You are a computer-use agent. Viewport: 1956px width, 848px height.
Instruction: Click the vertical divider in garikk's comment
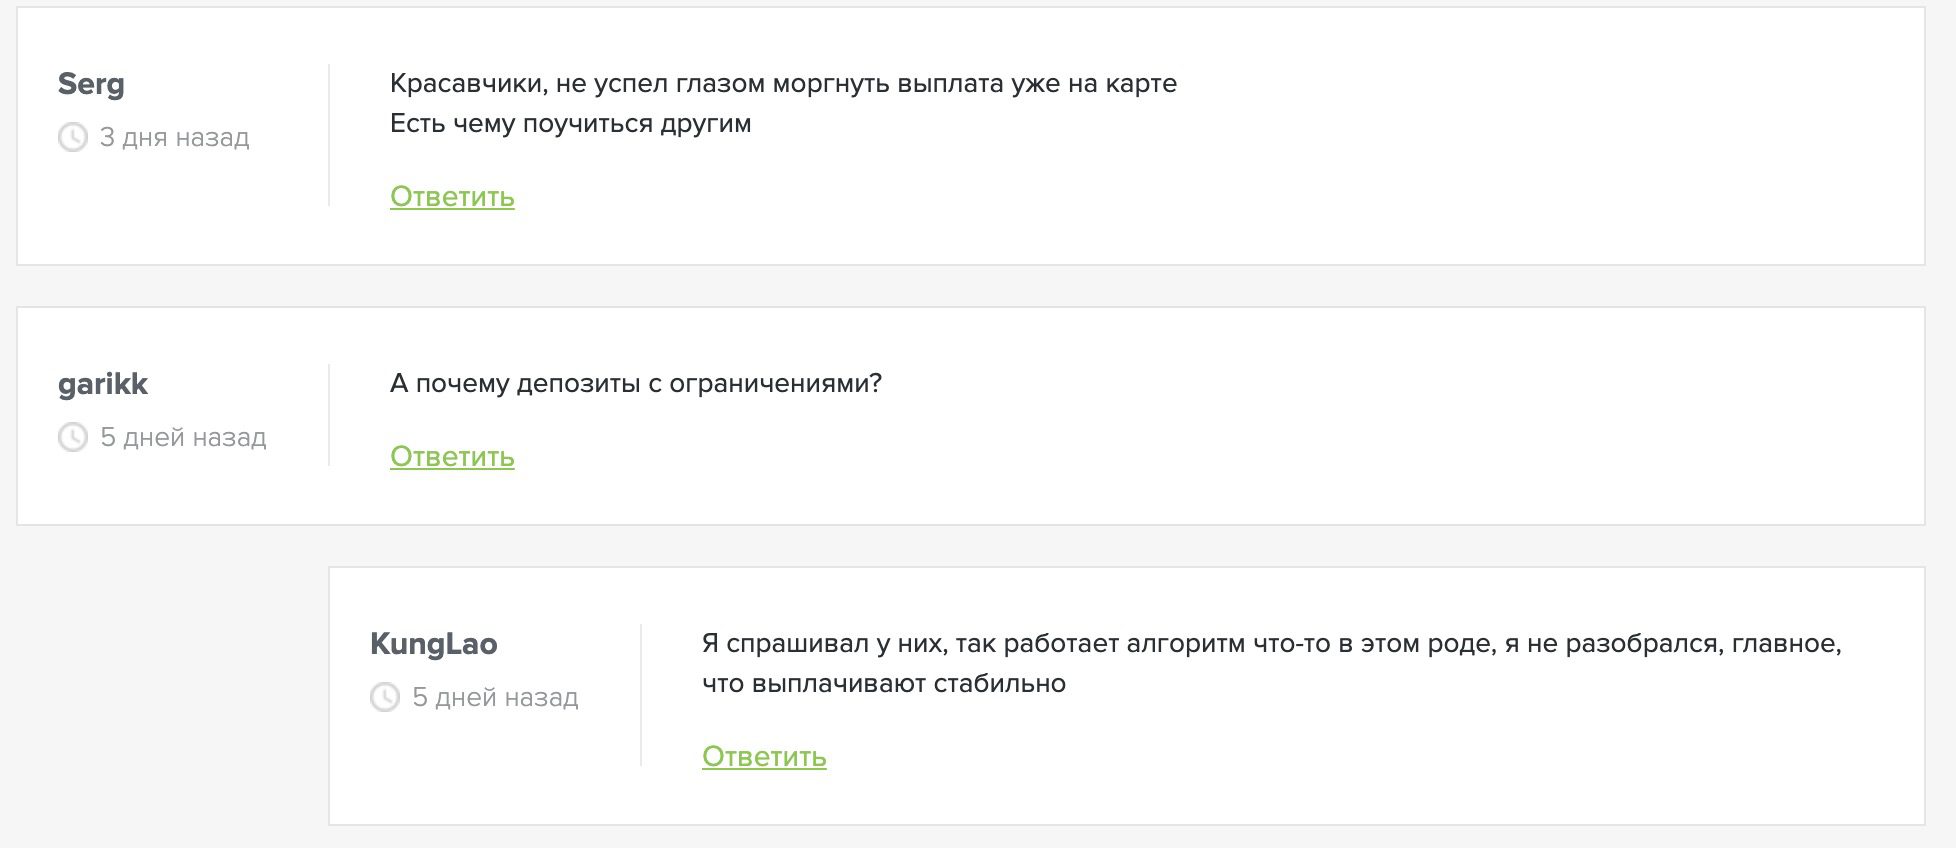[x=329, y=415]
